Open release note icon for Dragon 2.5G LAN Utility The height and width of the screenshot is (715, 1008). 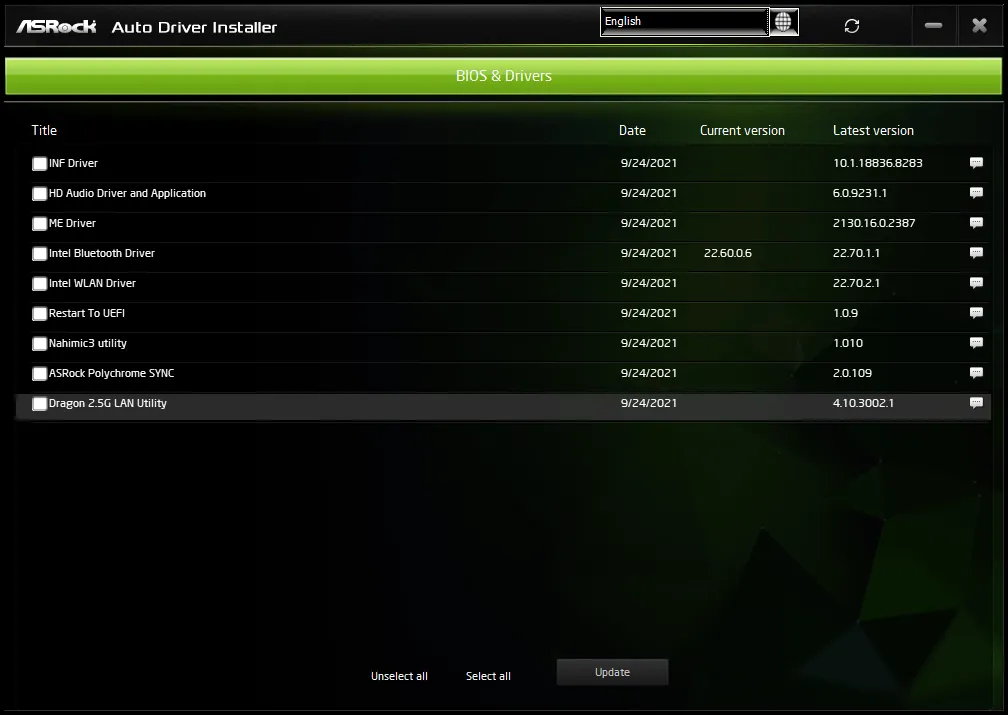click(x=976, y=403)
